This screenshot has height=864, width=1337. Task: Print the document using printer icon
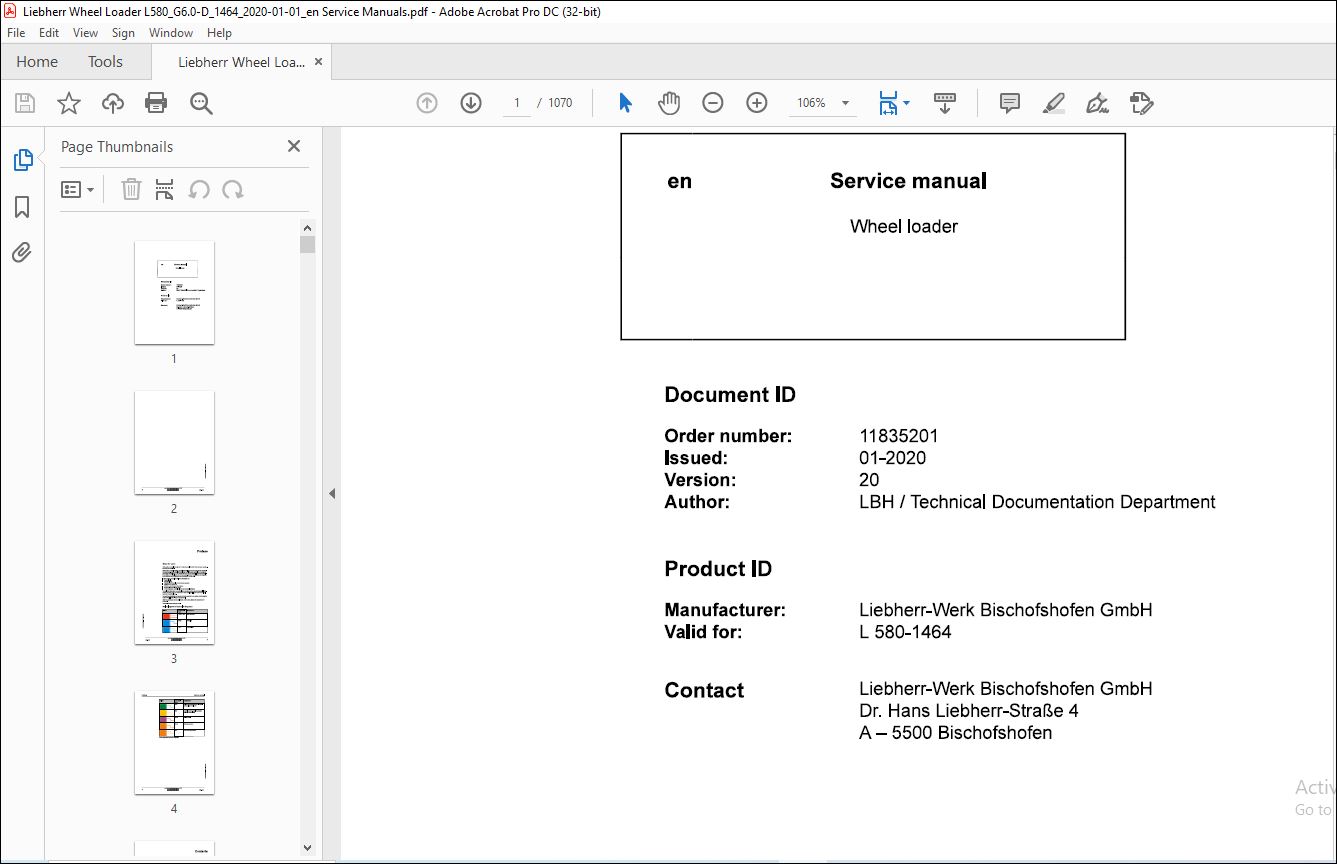[156, 103]
